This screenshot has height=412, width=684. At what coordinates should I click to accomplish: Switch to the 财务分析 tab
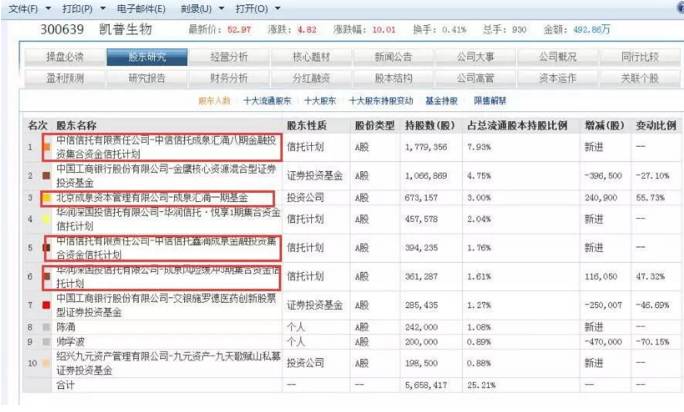229,78
